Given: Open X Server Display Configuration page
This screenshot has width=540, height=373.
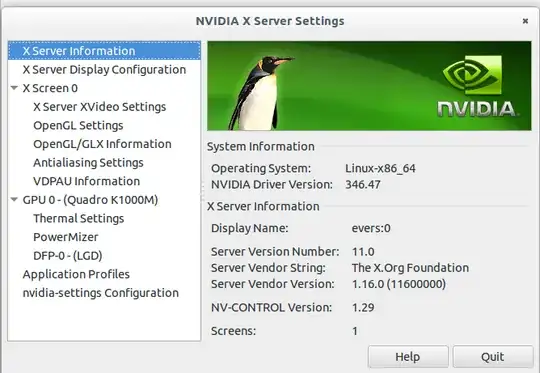Looking at the screenshot, I should click(104, 70).
